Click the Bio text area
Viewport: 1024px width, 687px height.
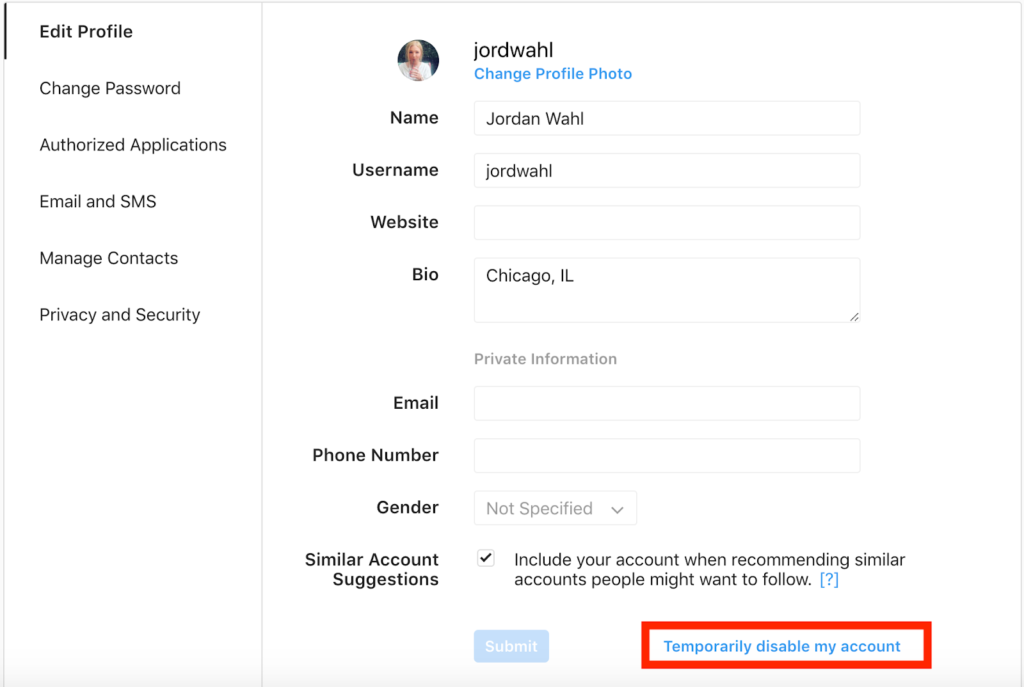point(667,290)
